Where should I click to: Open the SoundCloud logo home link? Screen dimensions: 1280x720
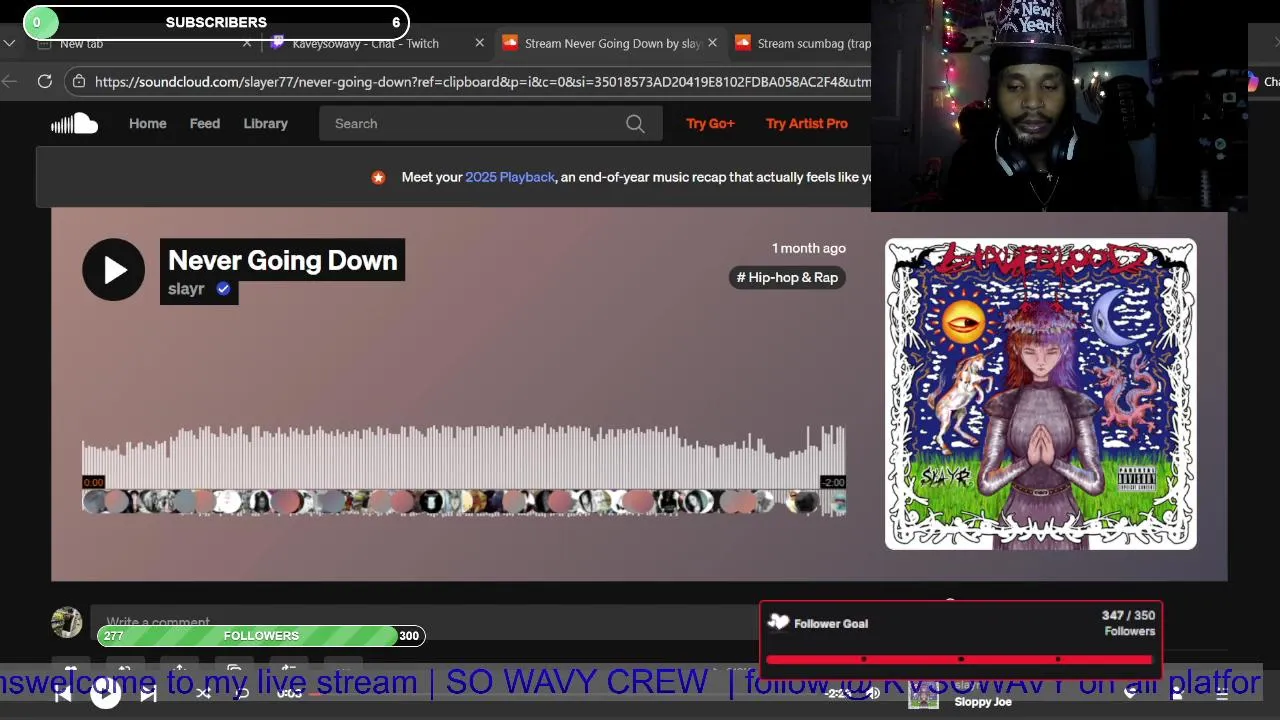coord(74,124)
